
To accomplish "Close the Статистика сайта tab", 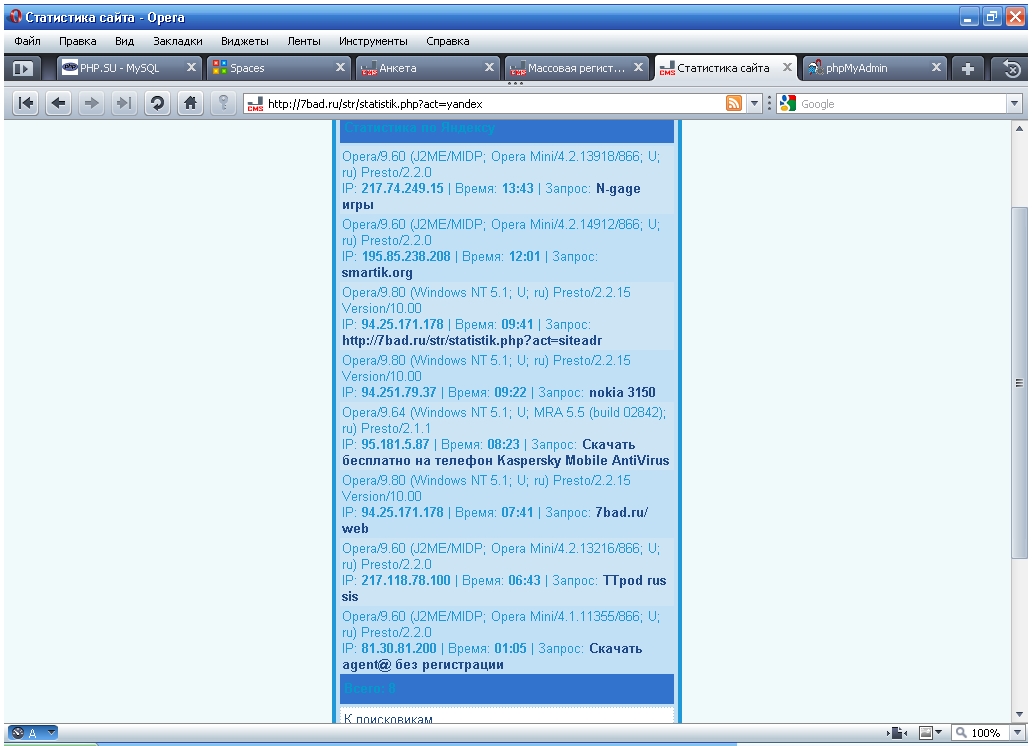I will point(787,67).
